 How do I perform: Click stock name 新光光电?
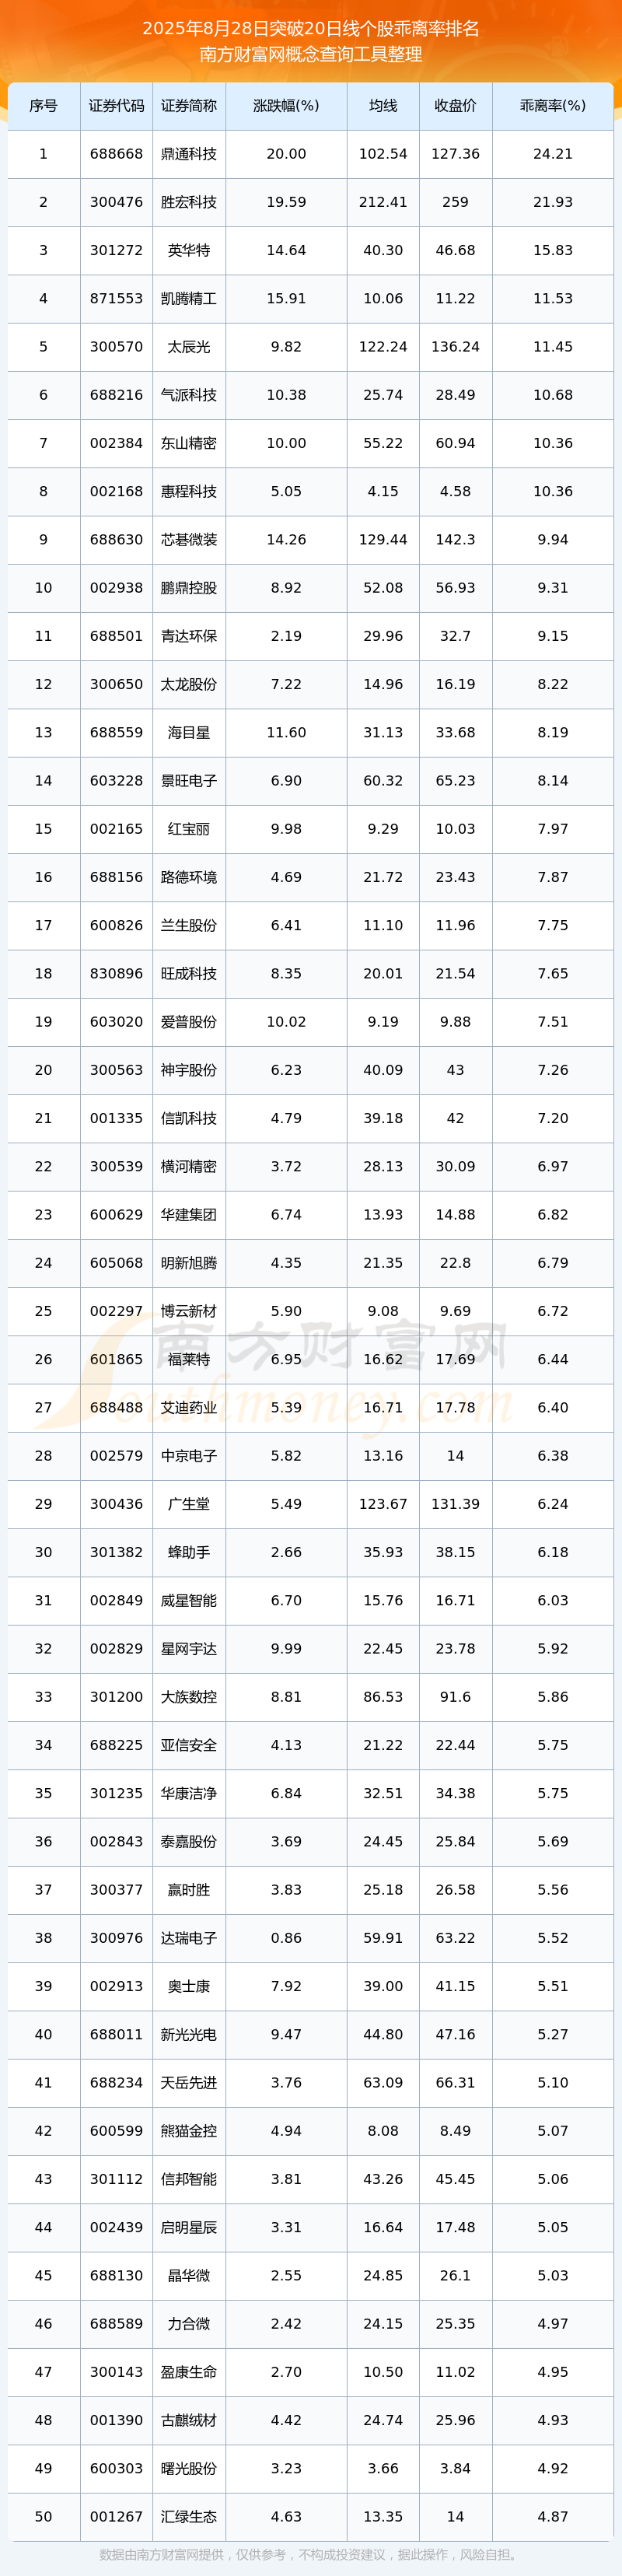coord(189,2035)
